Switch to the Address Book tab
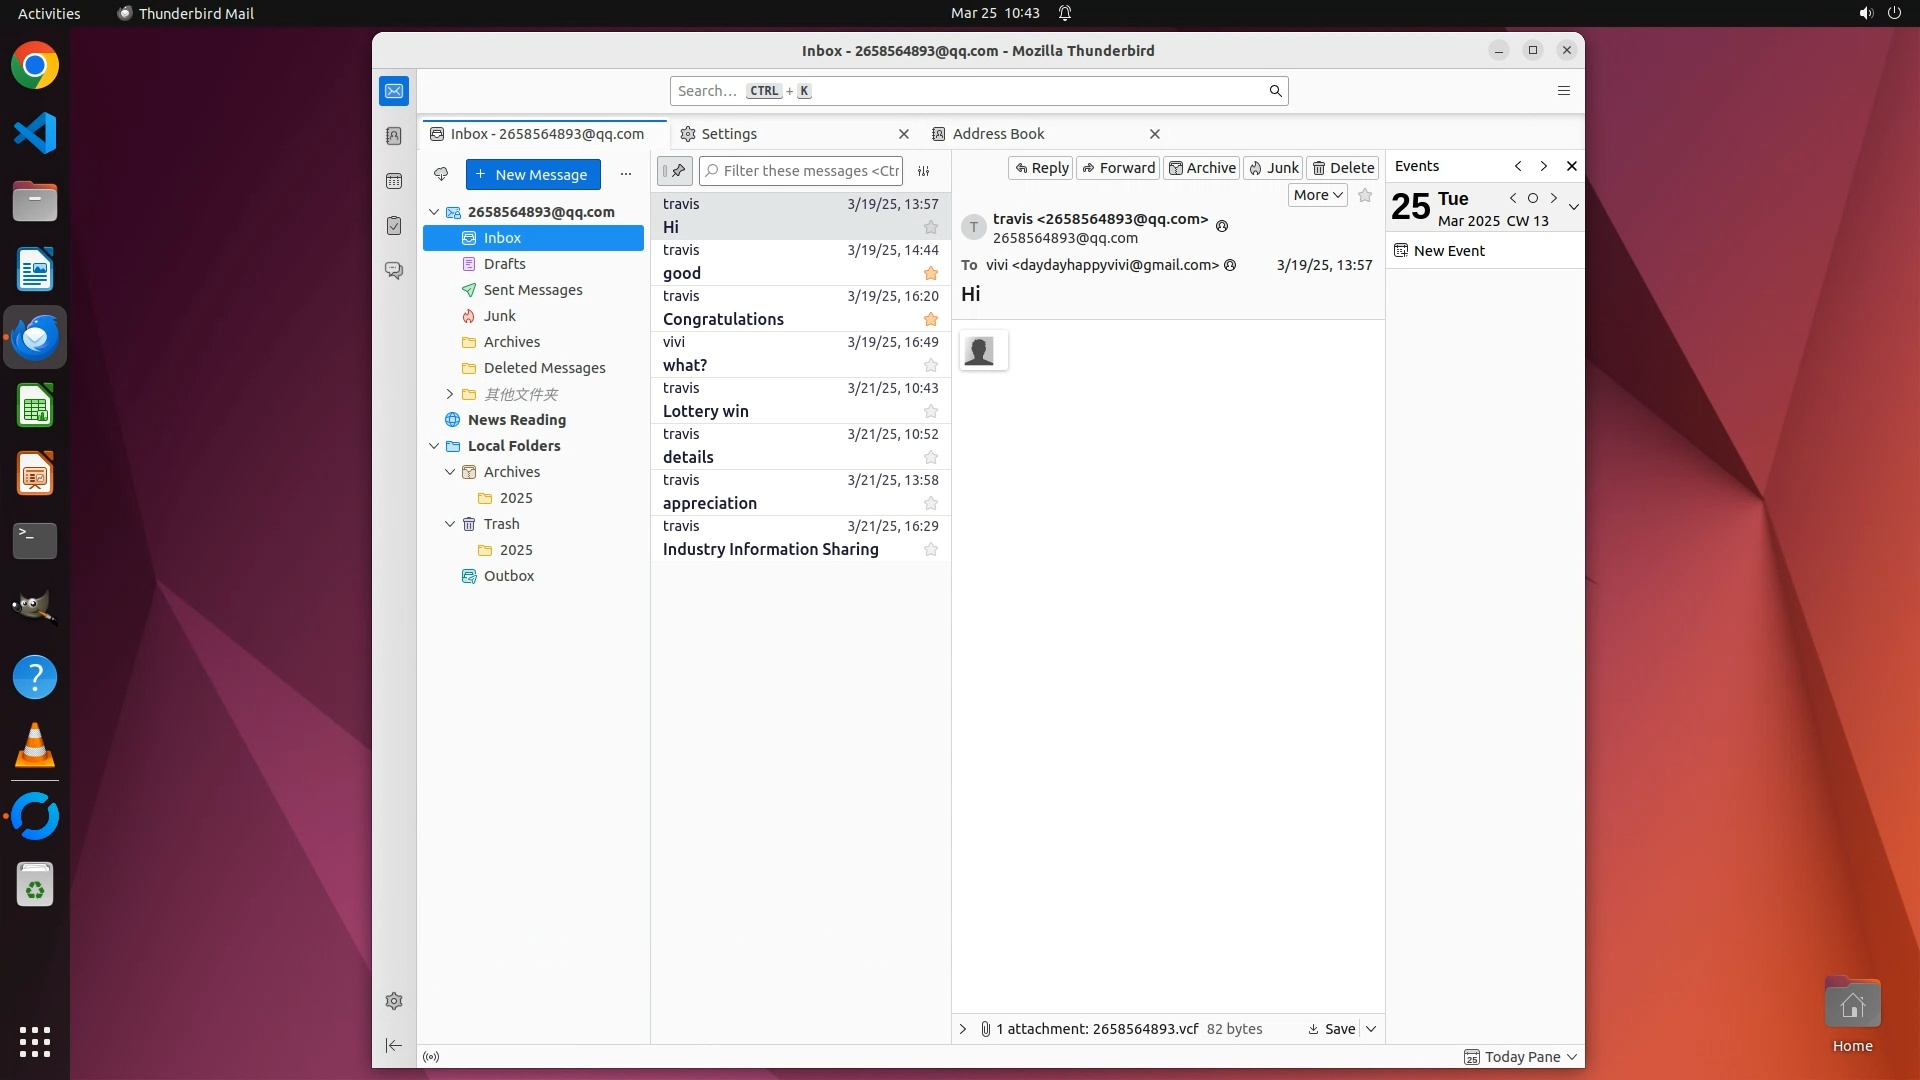Image resolution: width=1920 pixels, height=1080 pixels. click(998, 134)
